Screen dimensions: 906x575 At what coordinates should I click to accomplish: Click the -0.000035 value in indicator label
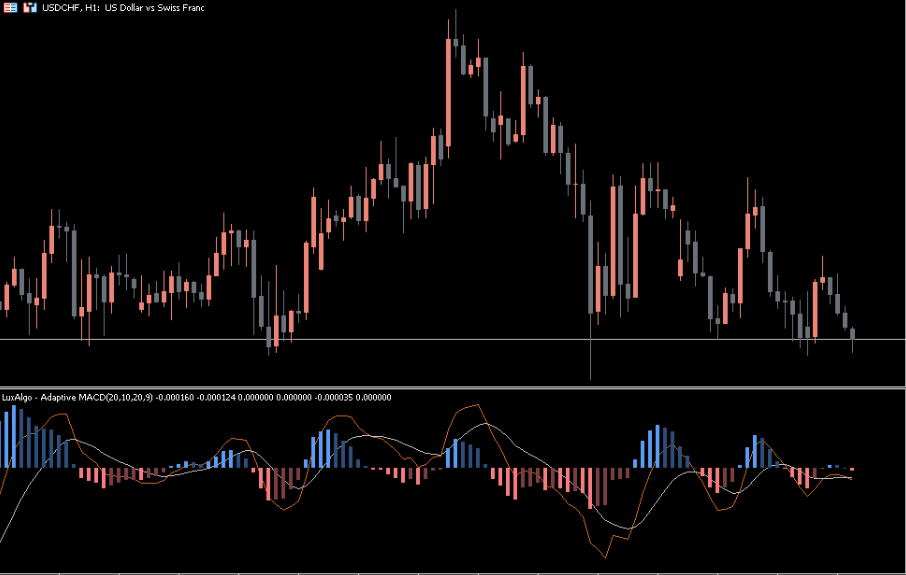point(334,397)
